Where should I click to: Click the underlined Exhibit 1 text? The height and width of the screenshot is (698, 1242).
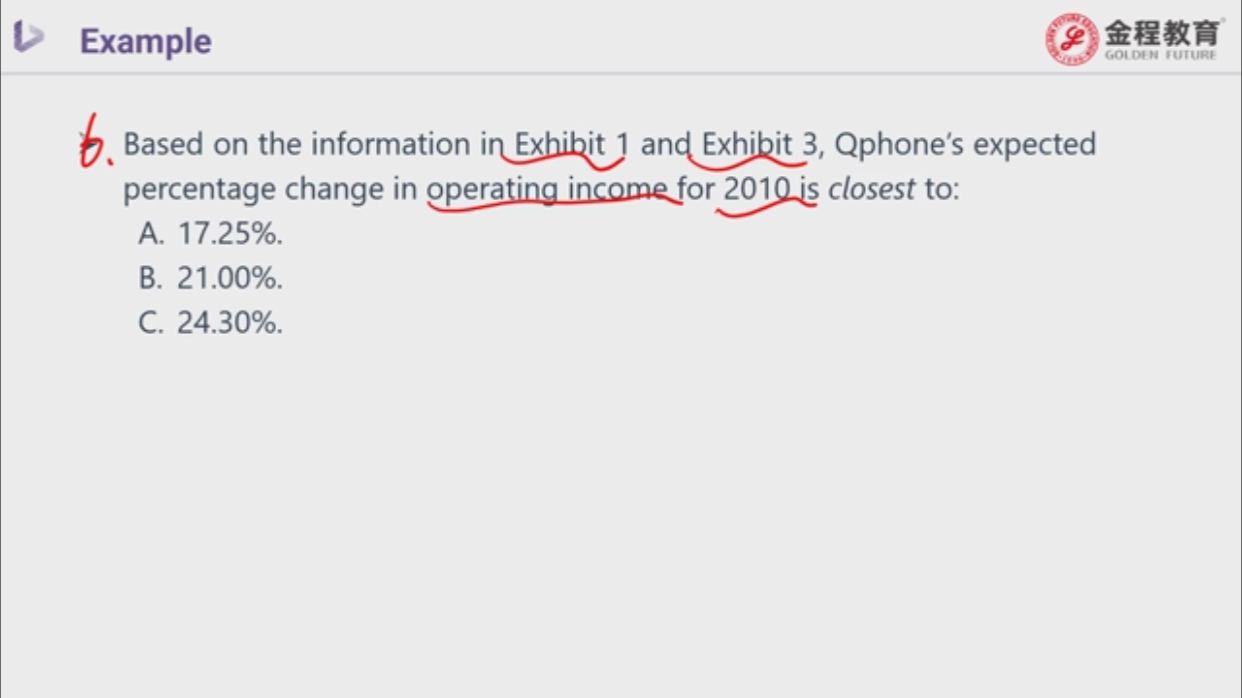point(572,144)
